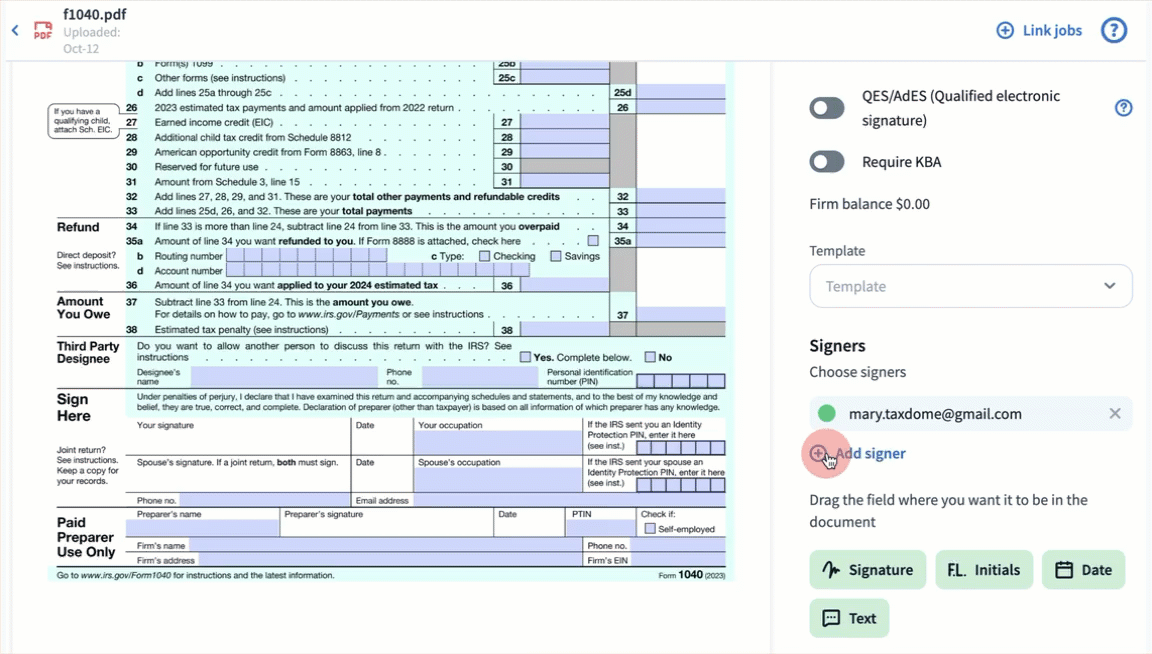This screenshot has width=1152, height=654.
Task: Check the Self-employed checkbox in Paid Preparer section
Action: coord(650,529)
